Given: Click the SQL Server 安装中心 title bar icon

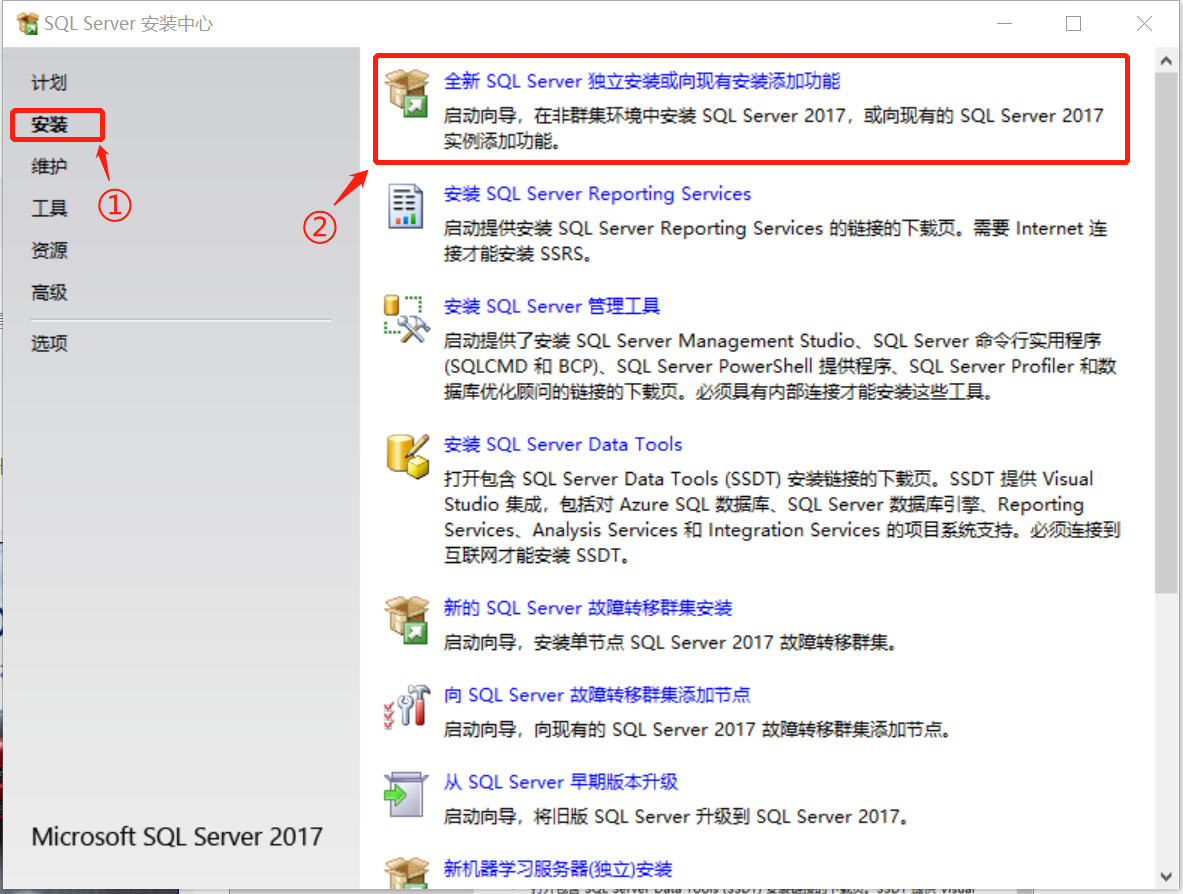Looking at the screenshot, I should click(x=28, y=23).
